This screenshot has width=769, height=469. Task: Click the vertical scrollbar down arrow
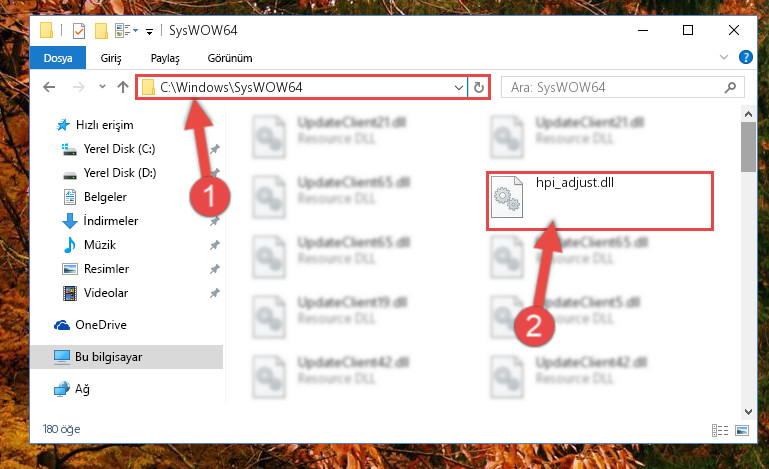pos(748,411)
